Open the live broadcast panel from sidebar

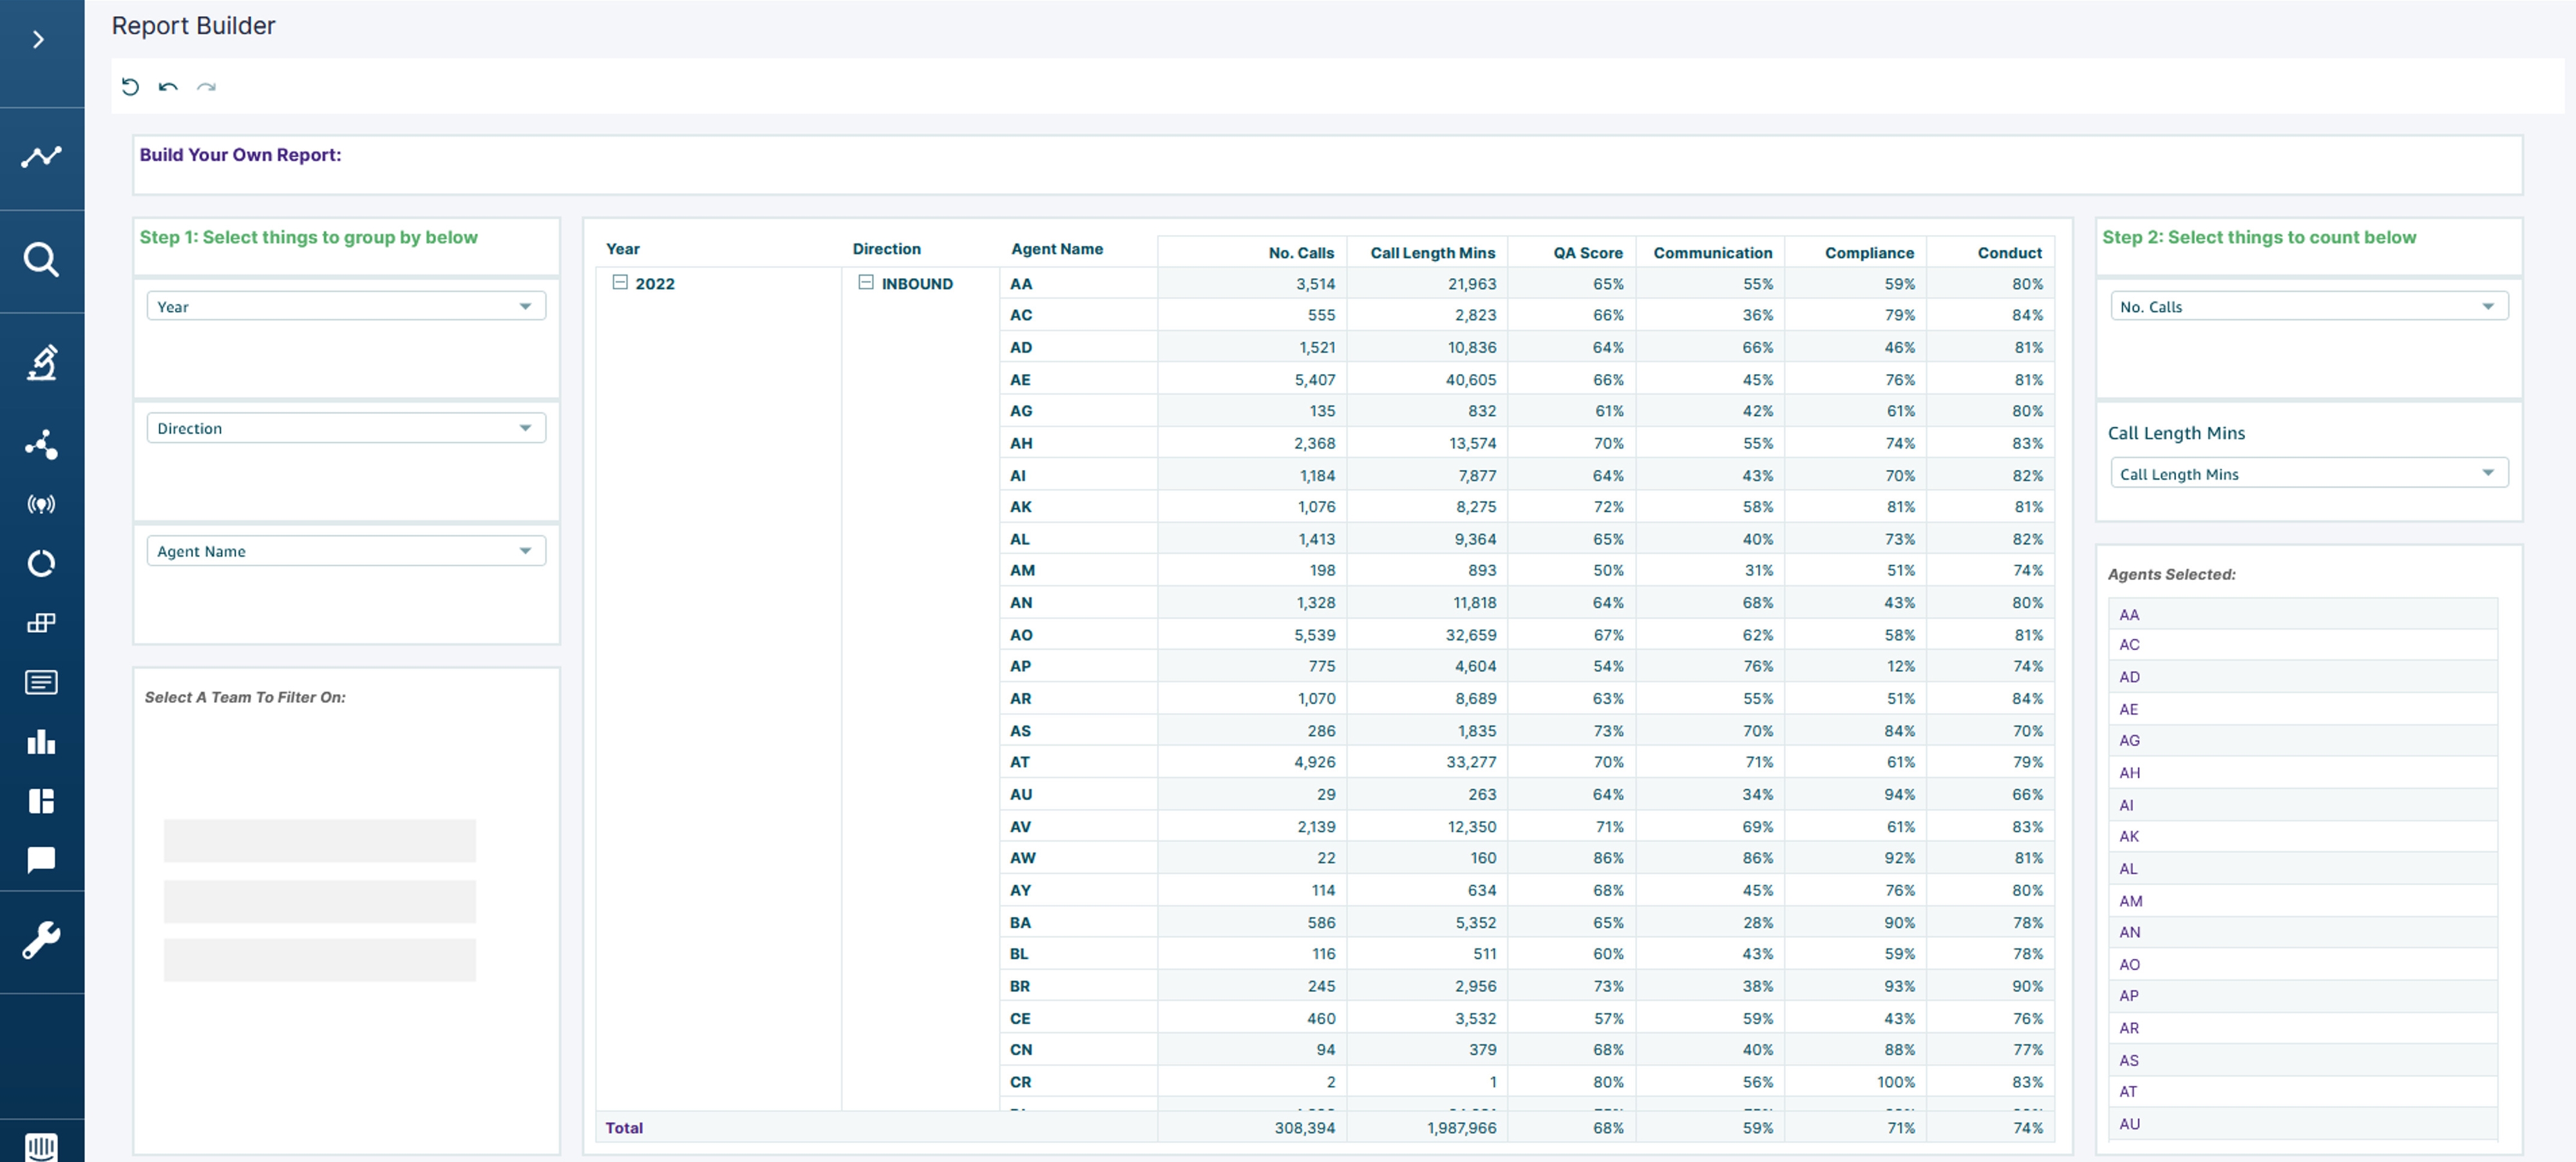pos(41,504)
